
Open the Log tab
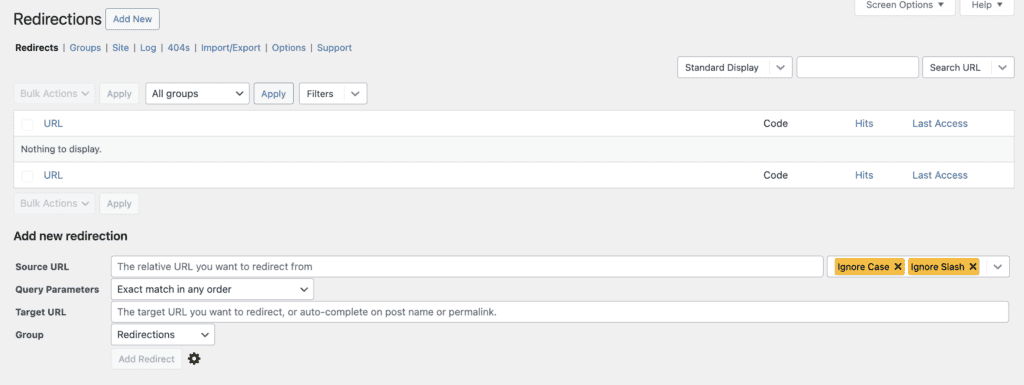[148, 48]
